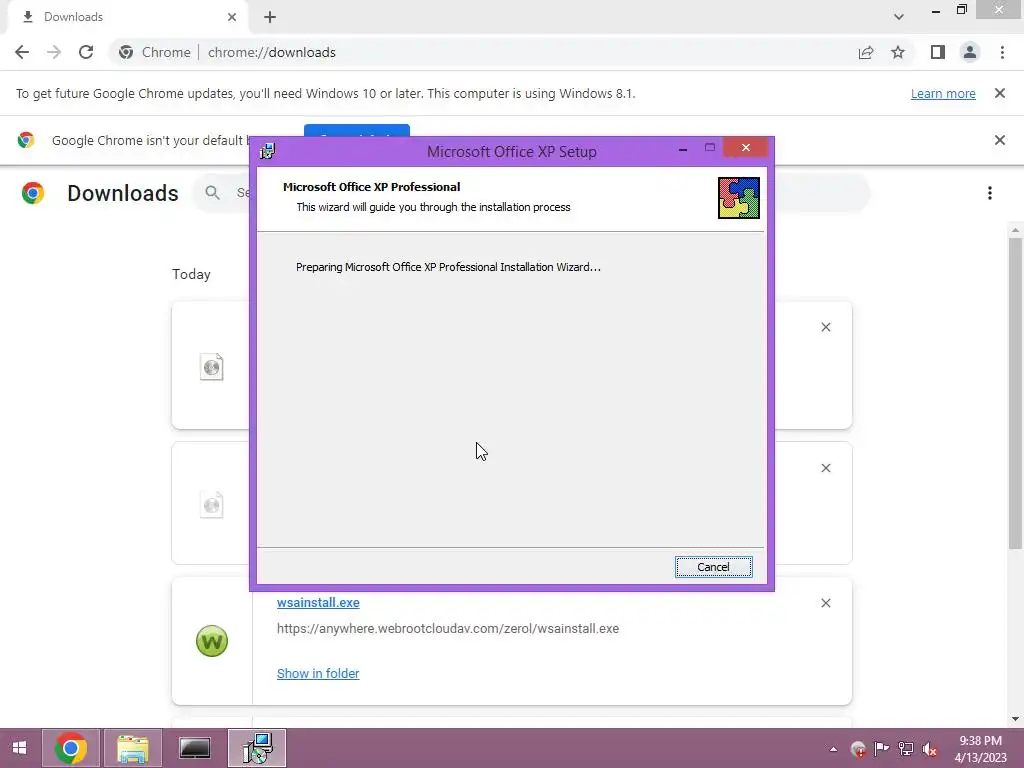Click the Chrome logo beside Downloads heading
The image size is (1024, 768).
(x=33, y=193)
